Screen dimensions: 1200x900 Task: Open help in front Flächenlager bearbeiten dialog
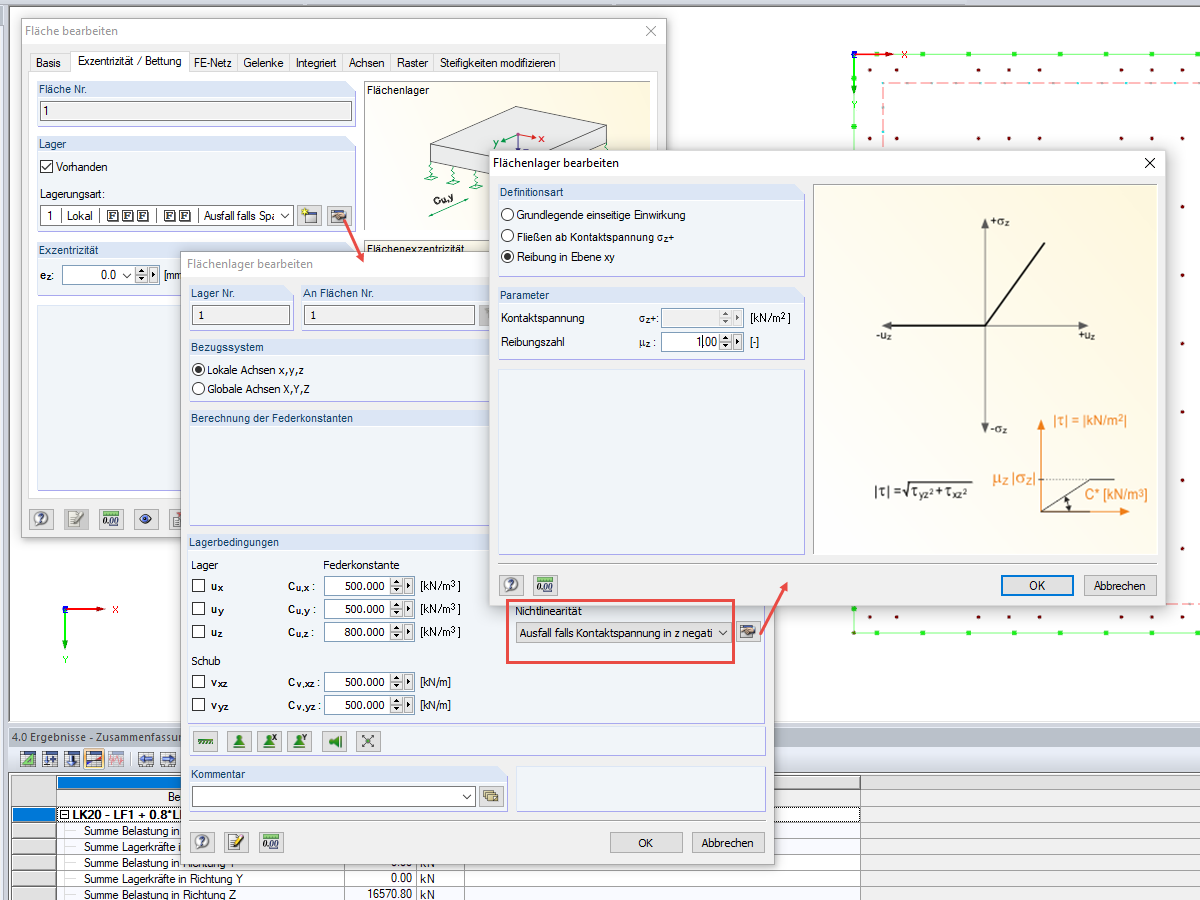pos(512,585)
